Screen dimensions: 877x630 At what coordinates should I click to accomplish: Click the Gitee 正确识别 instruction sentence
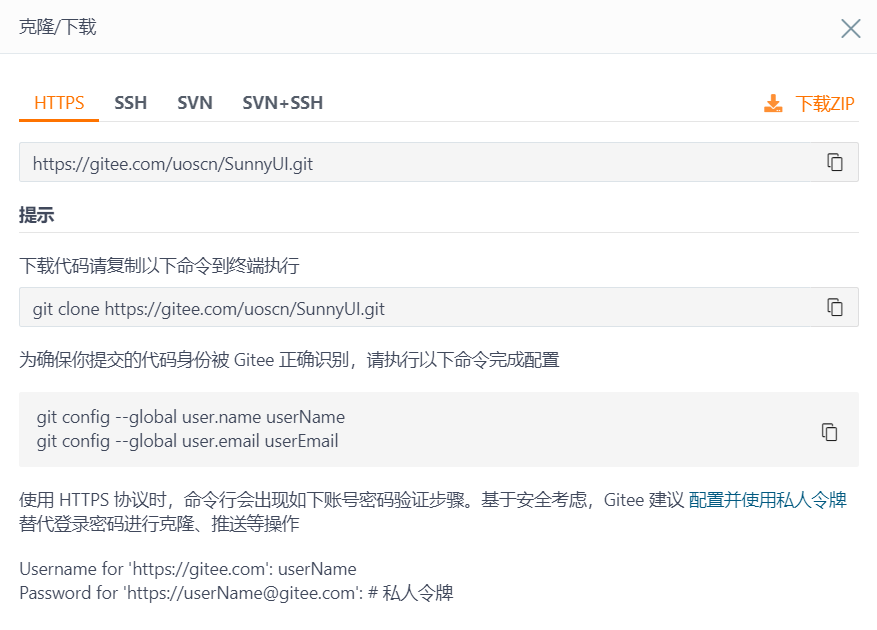[x=289, y=360]
